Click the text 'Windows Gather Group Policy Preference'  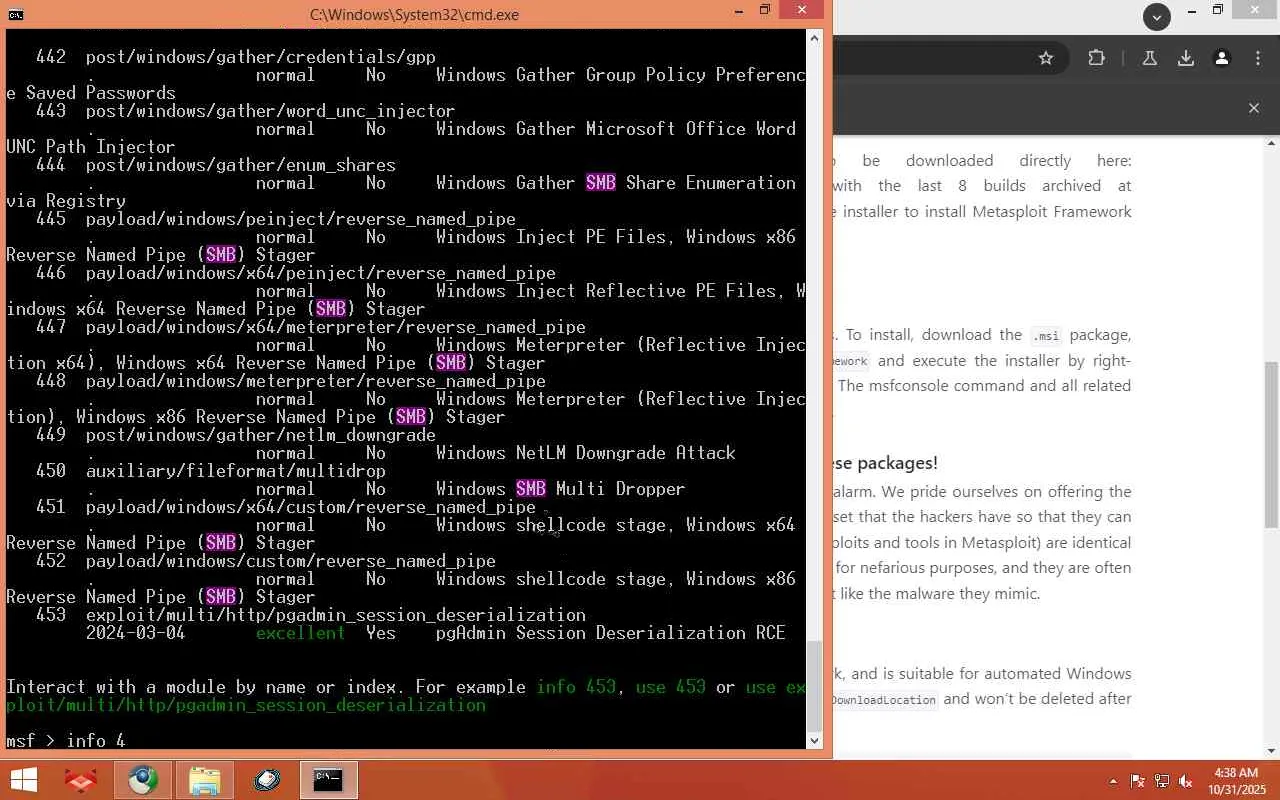coord(621,75)
